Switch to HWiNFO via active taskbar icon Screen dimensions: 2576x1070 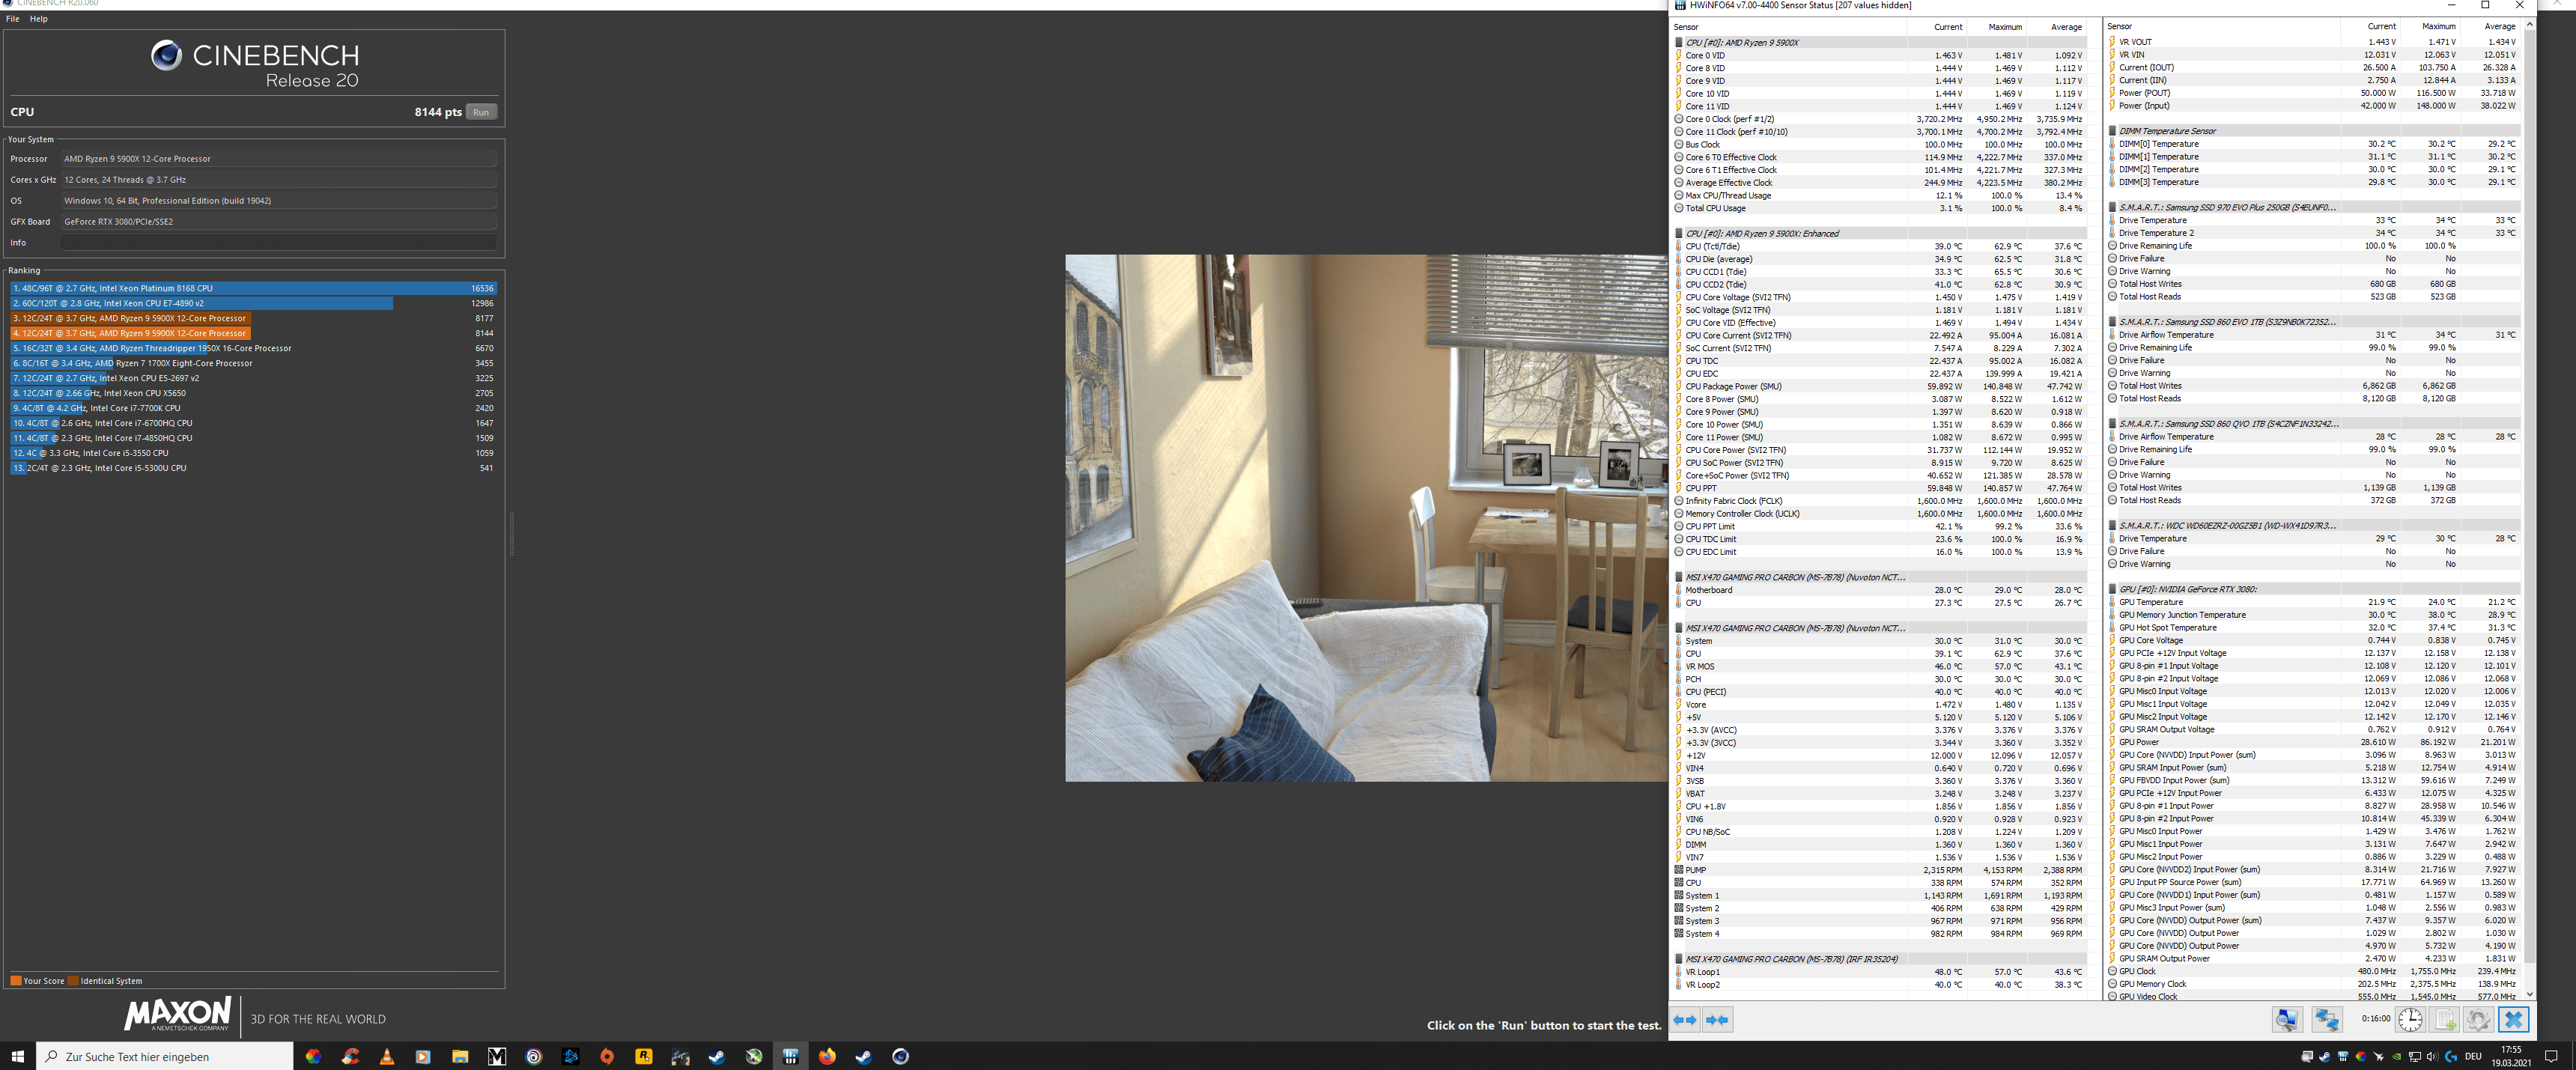(x=791, y=1056)
